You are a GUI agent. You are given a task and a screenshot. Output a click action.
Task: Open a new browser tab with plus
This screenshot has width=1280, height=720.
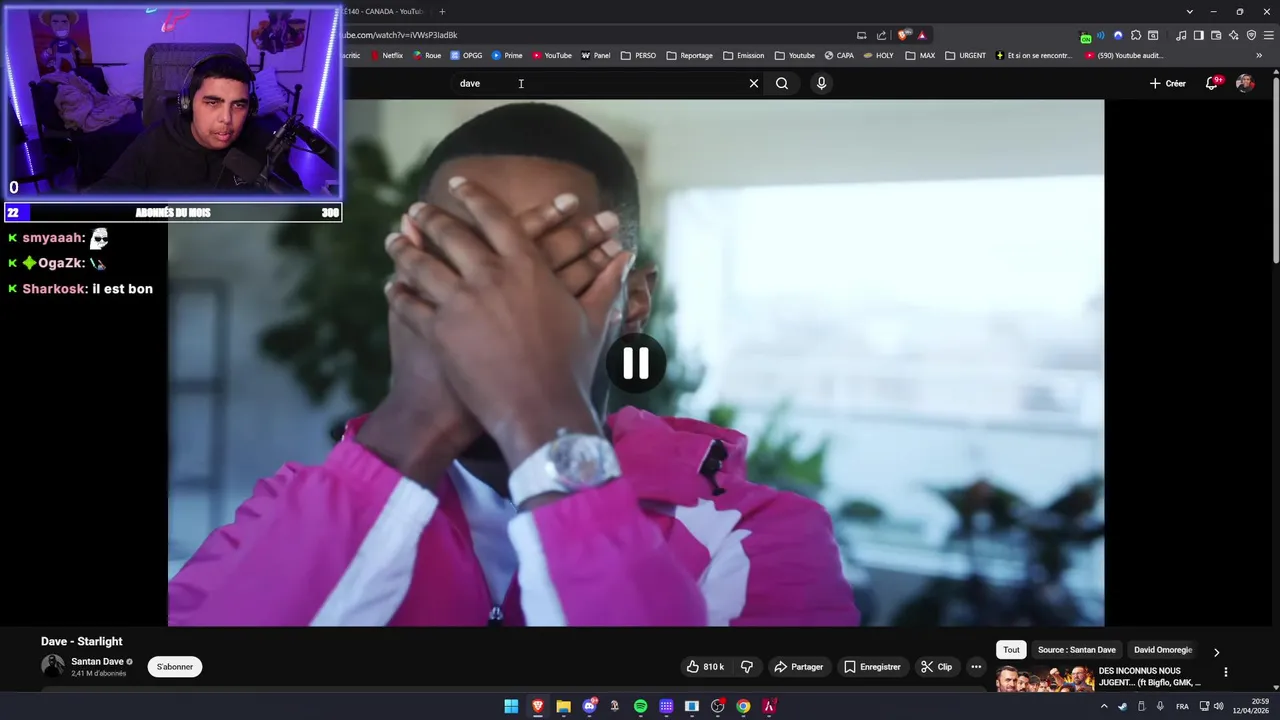click(442, 11)
